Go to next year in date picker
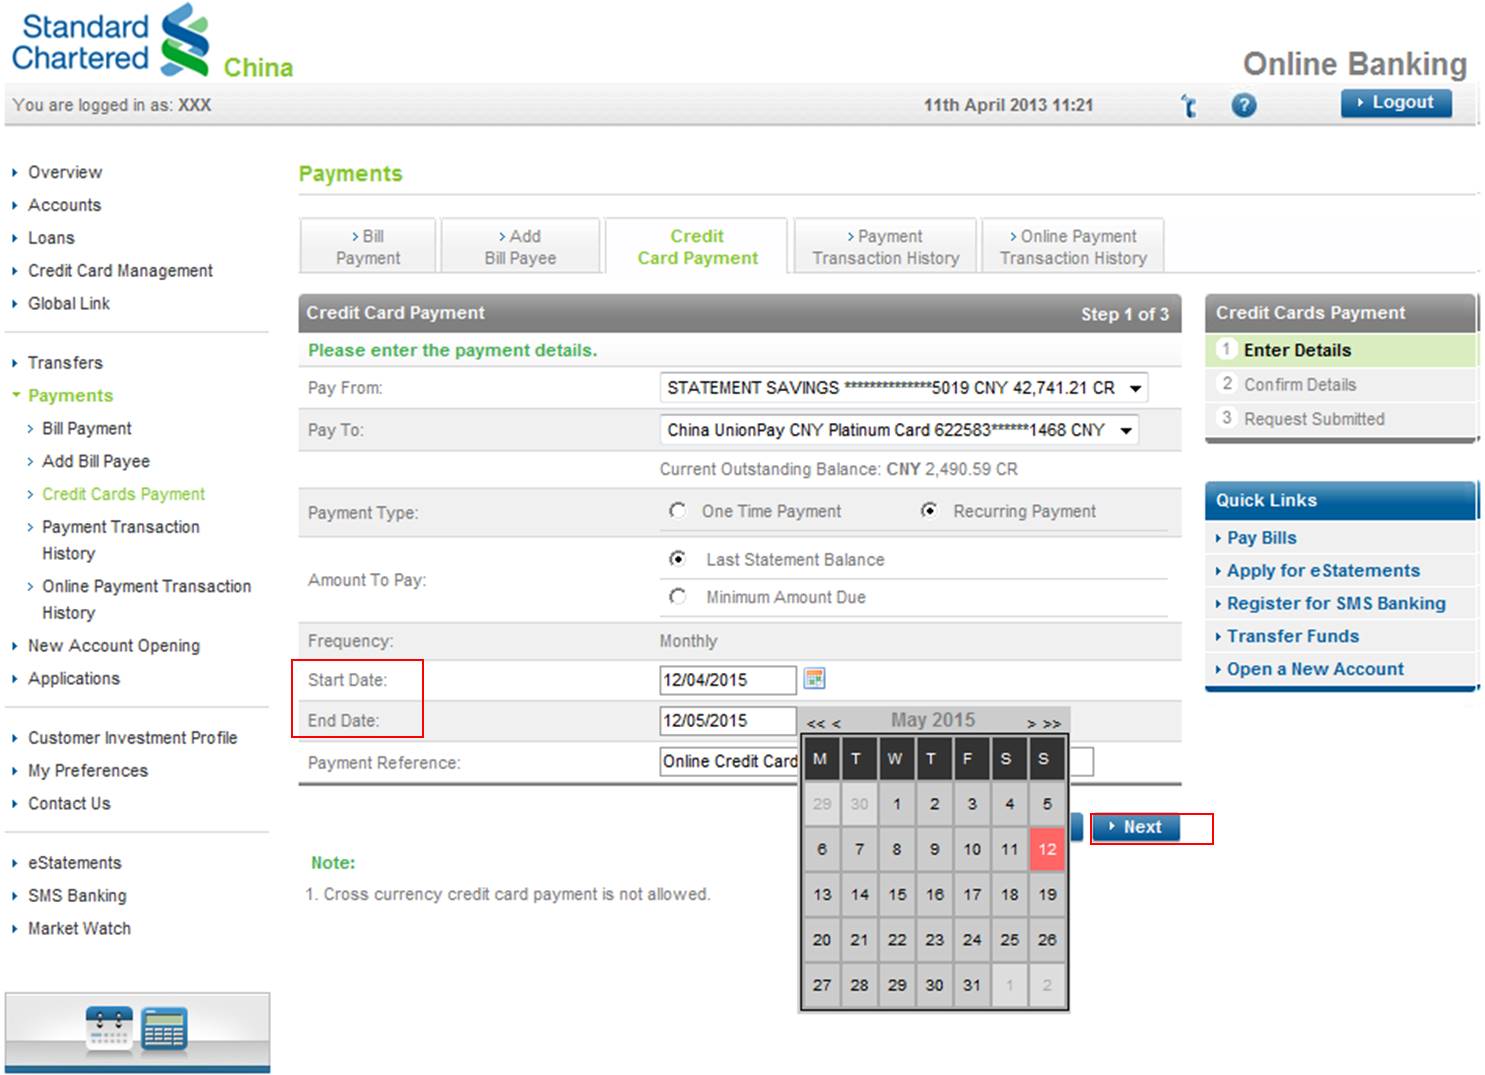 (1051, 723)
